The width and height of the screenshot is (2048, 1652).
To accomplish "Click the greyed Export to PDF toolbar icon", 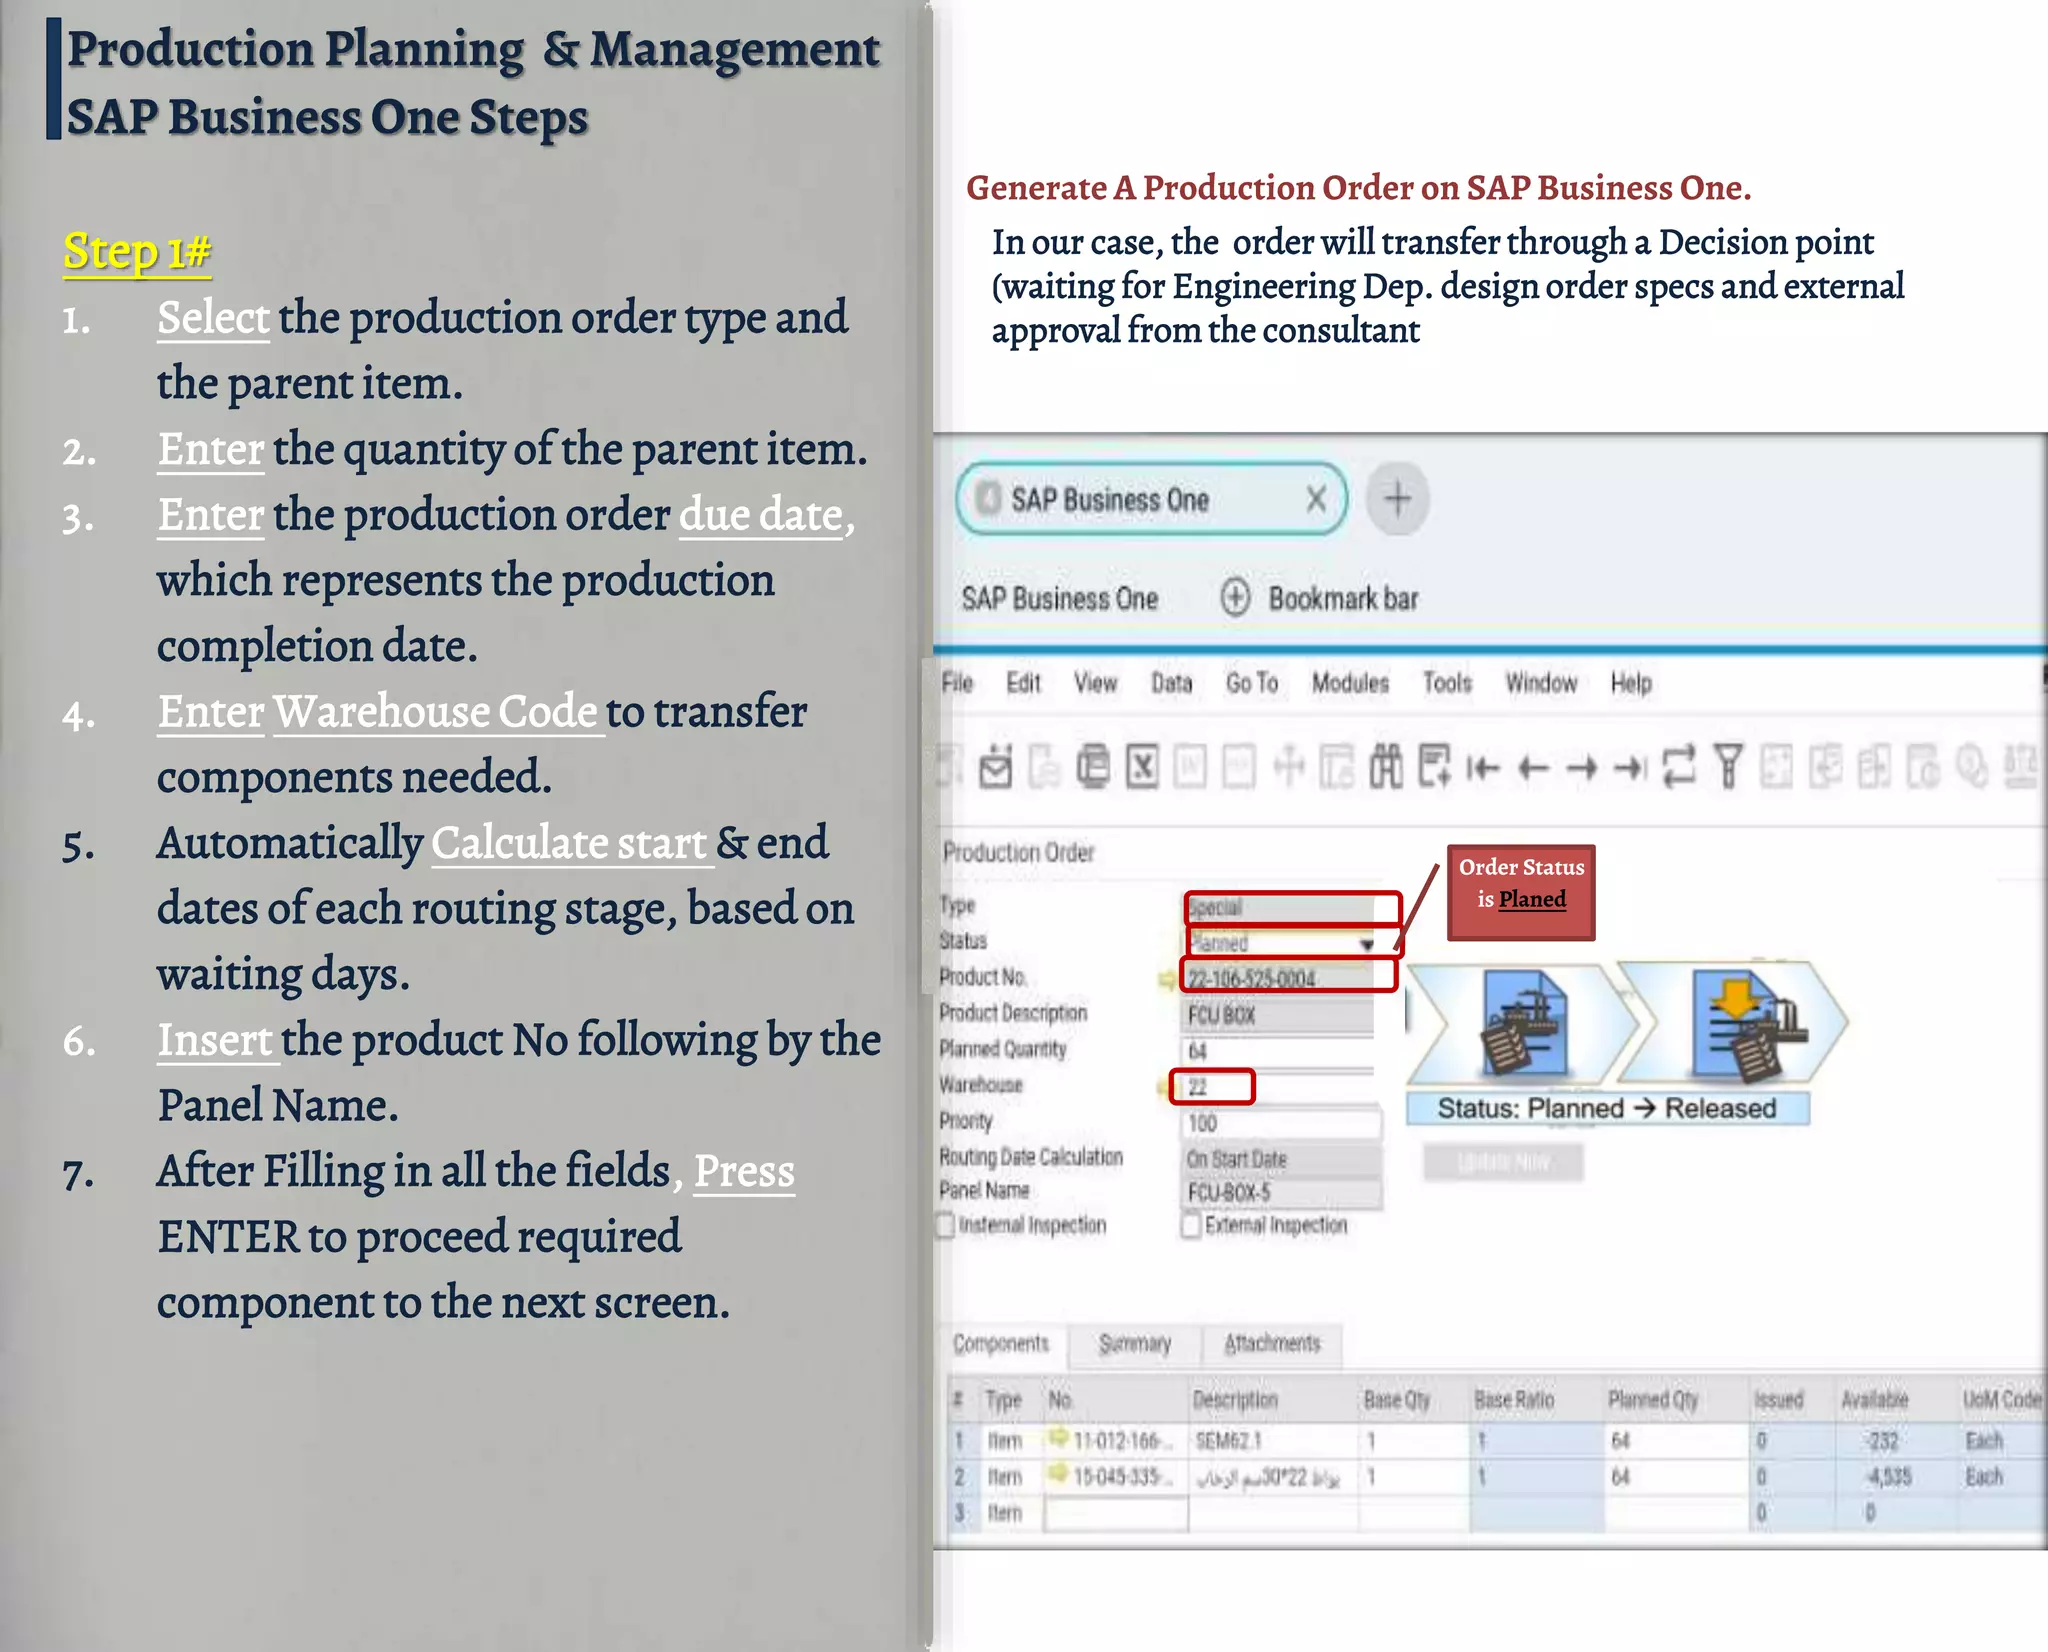I will 1239,768.
